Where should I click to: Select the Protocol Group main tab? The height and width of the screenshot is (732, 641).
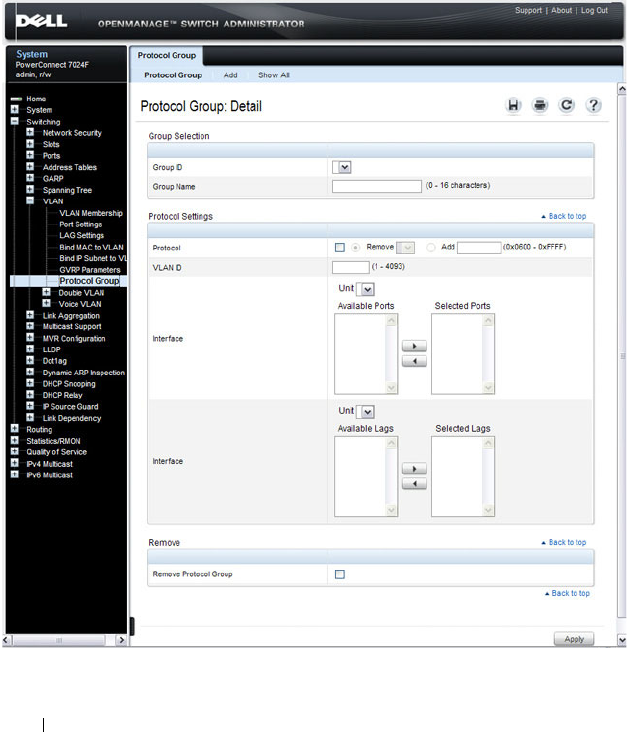coord(167,56)
